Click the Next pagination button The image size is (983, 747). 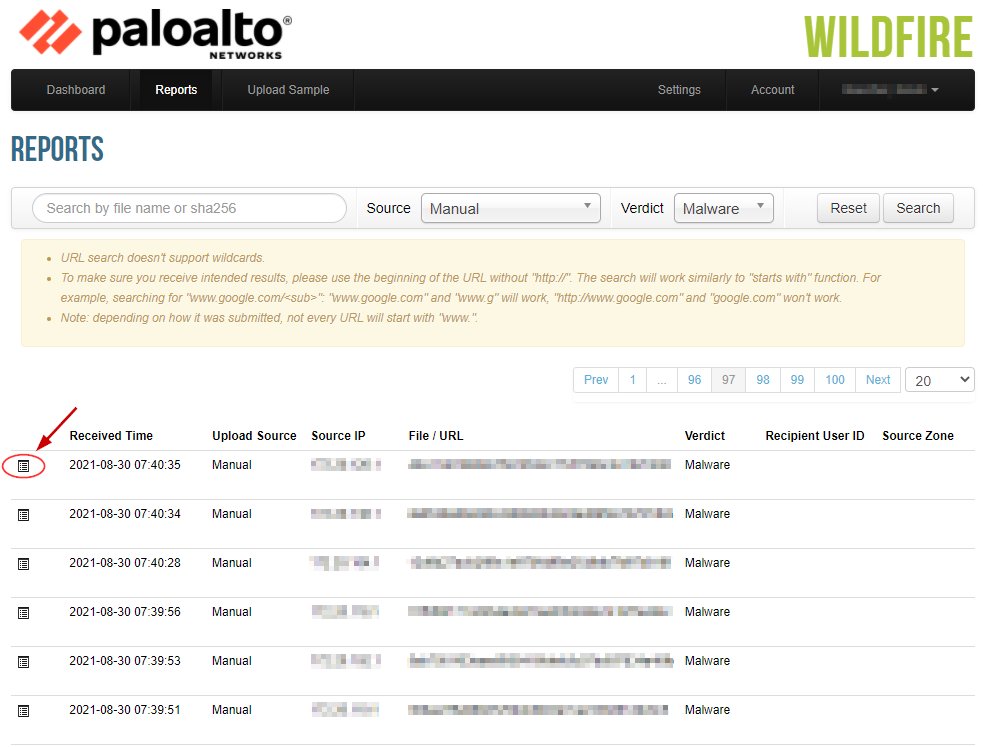[x=877, y=379]
